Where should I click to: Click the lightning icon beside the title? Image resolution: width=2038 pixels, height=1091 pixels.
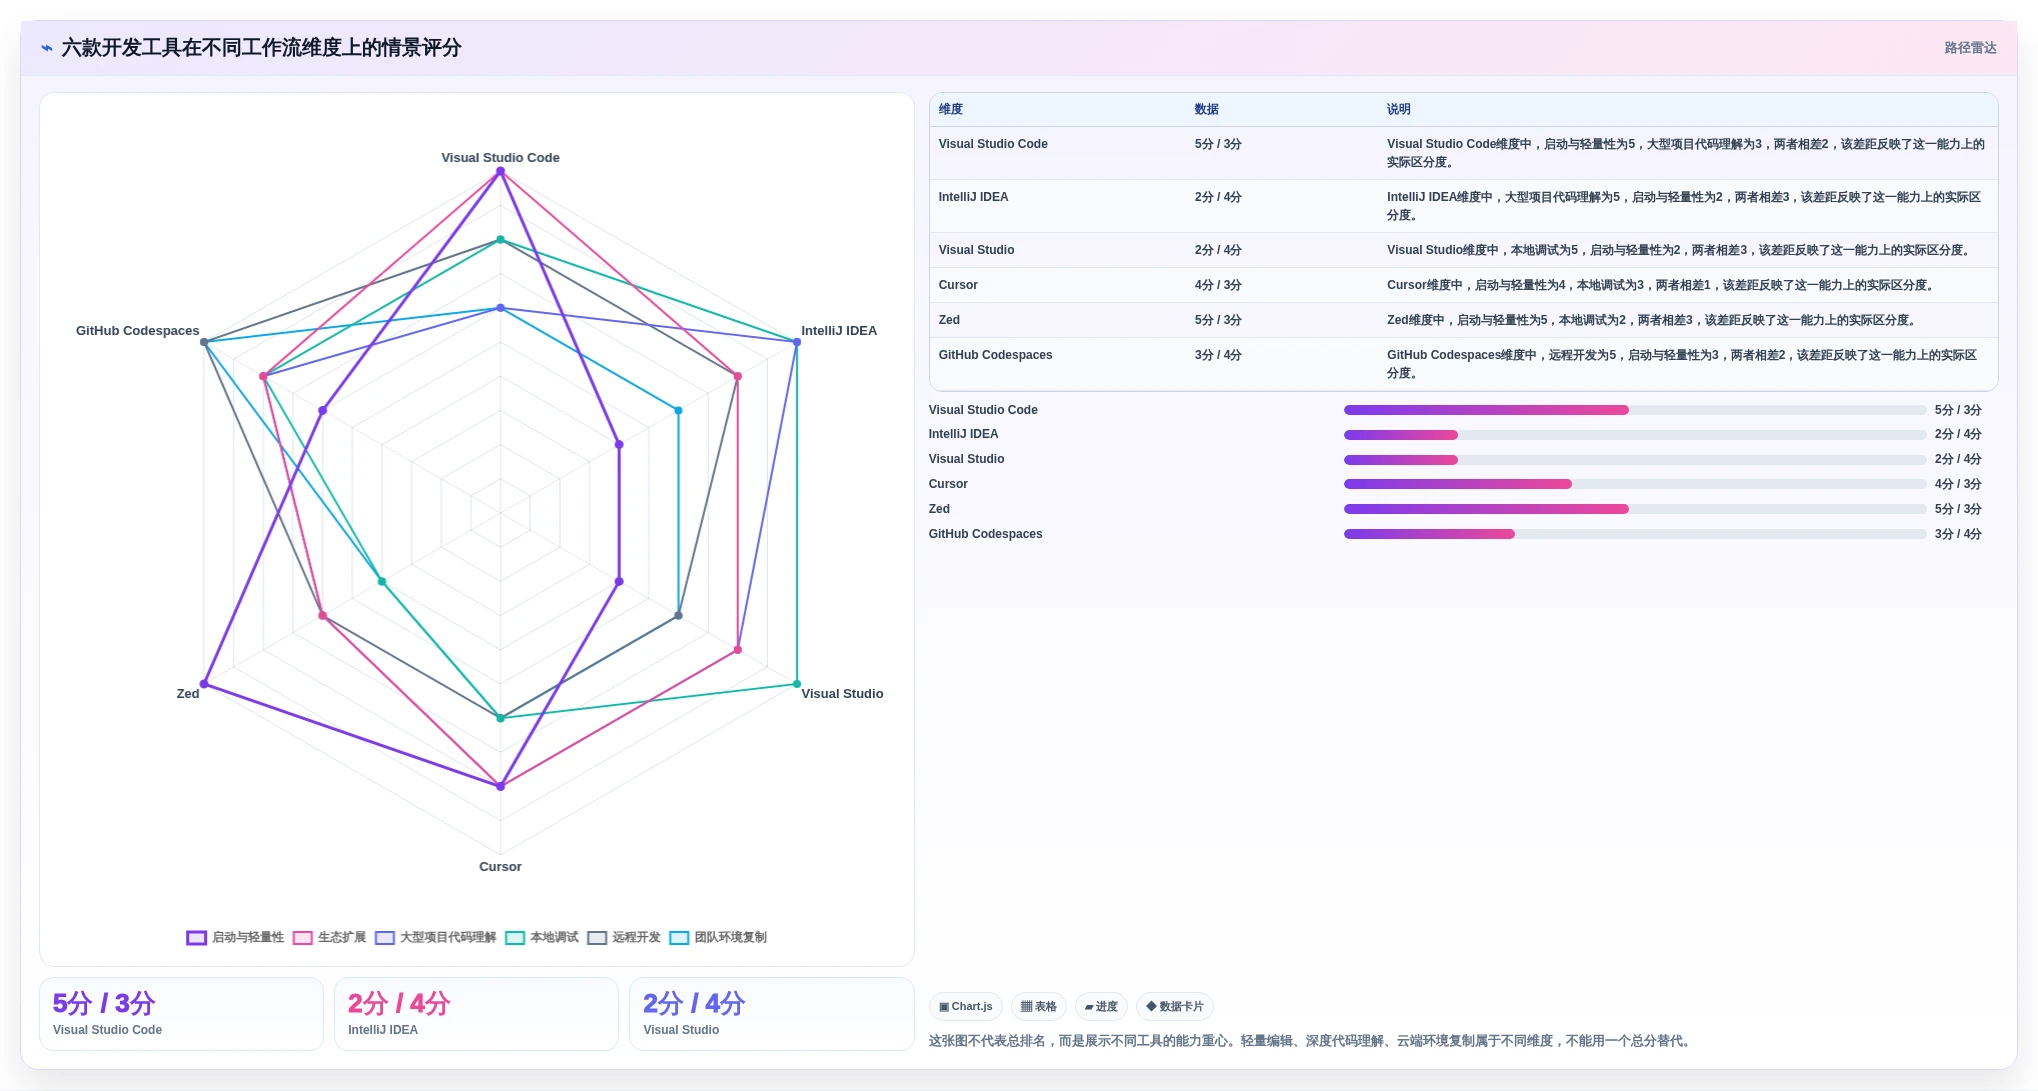47,48
